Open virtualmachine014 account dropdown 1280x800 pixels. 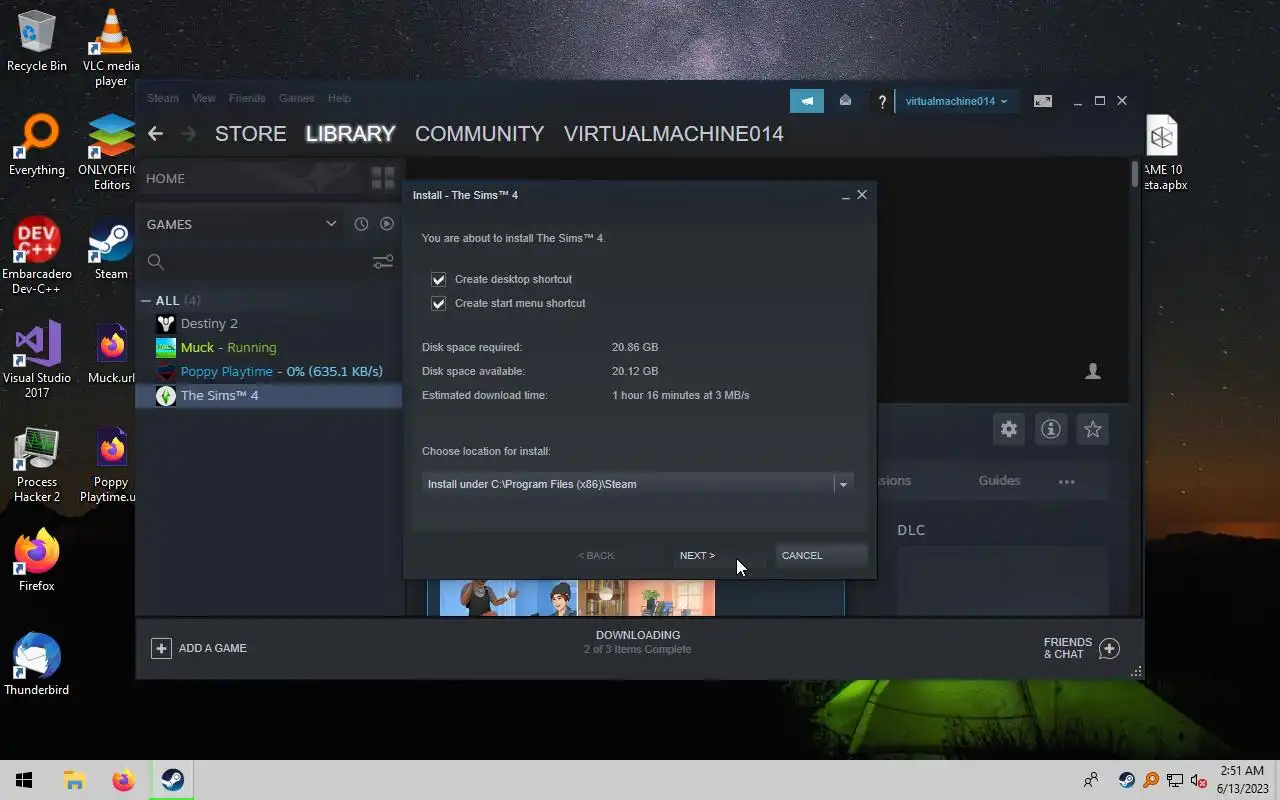pyautogui.click(x=956, y=101)
